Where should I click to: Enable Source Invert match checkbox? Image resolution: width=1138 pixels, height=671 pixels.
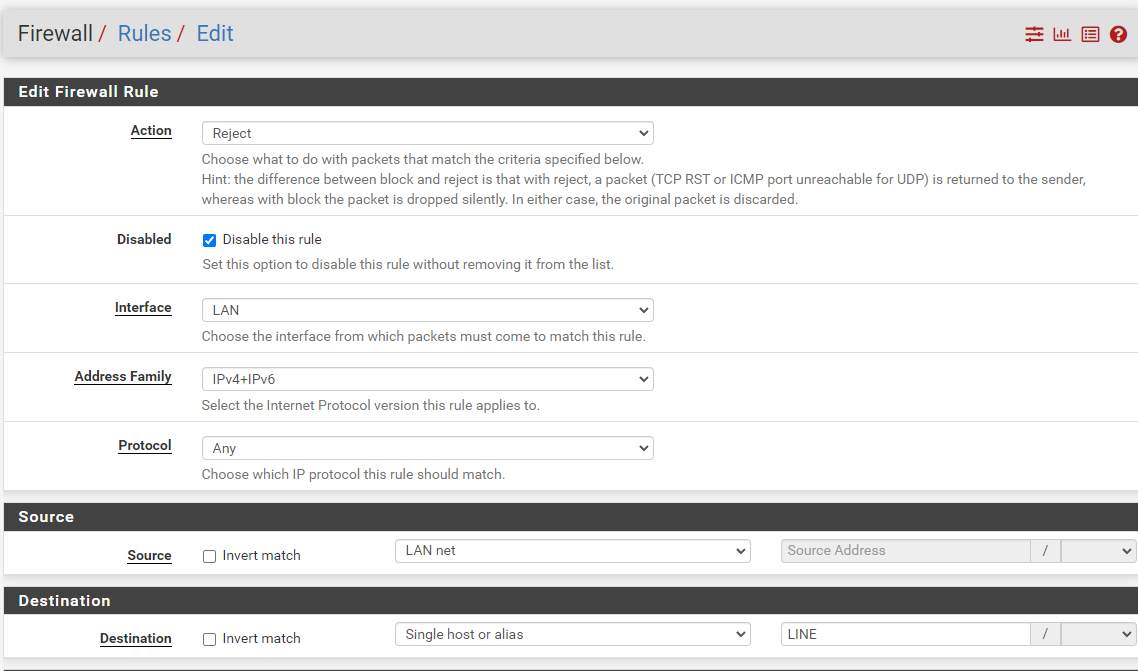pyautogui.click(x=210, y=556)
